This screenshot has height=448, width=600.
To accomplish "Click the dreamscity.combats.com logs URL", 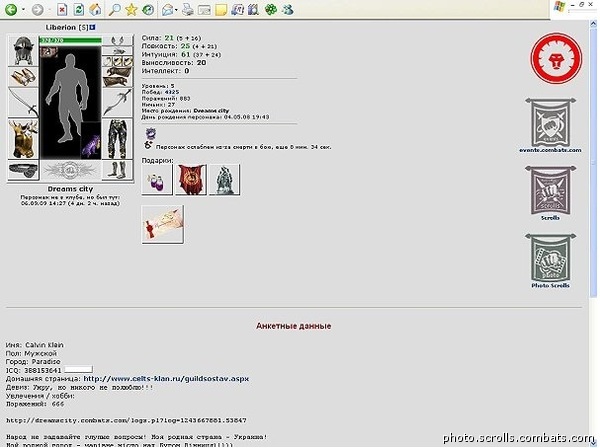I will pyautogui.click(x=126, y=420).
